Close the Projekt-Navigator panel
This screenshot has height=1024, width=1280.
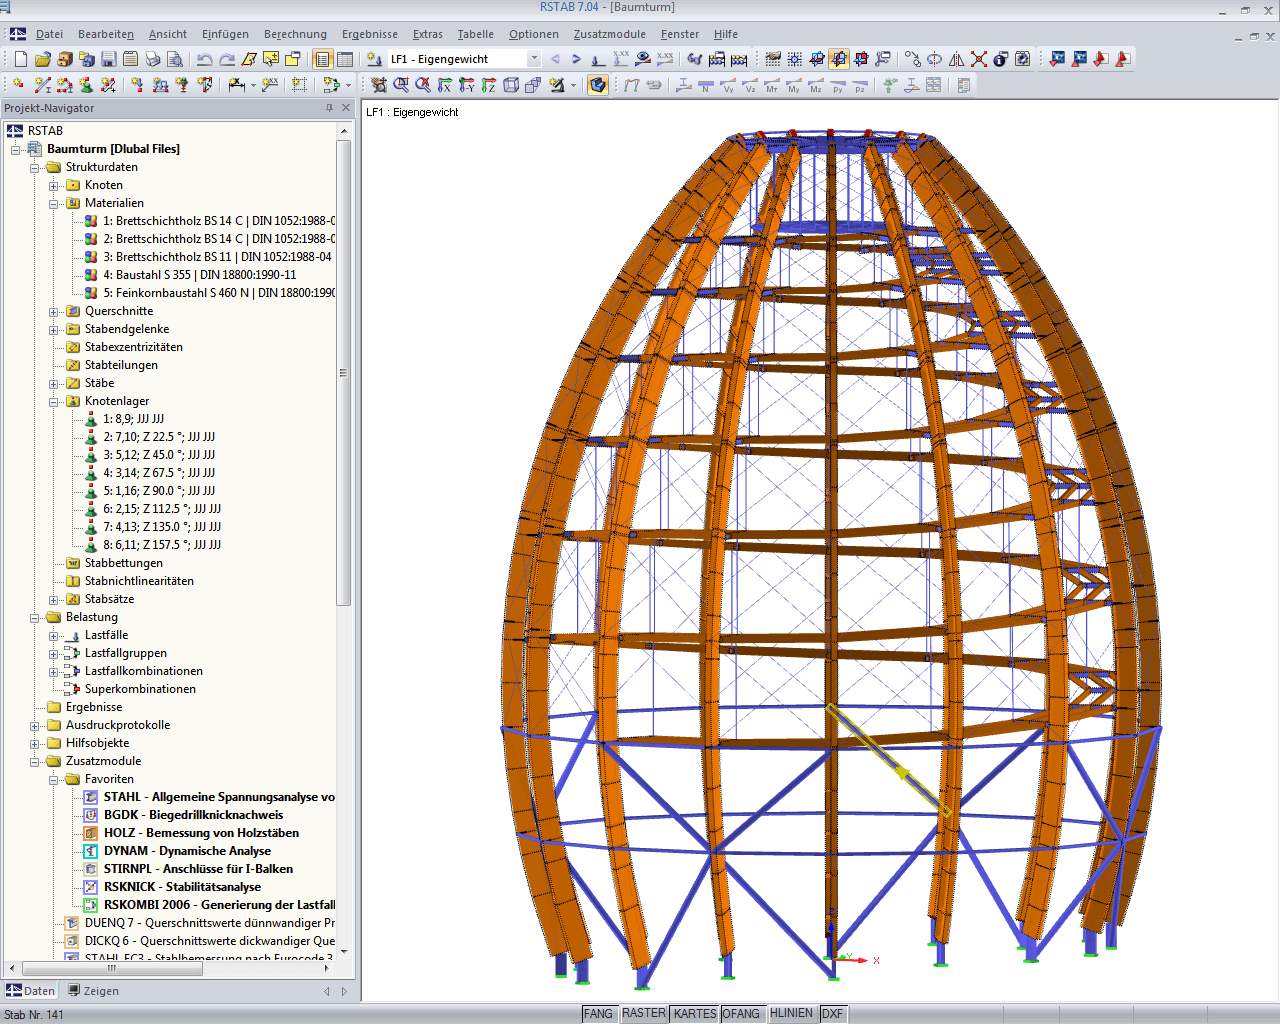point(346,108)
